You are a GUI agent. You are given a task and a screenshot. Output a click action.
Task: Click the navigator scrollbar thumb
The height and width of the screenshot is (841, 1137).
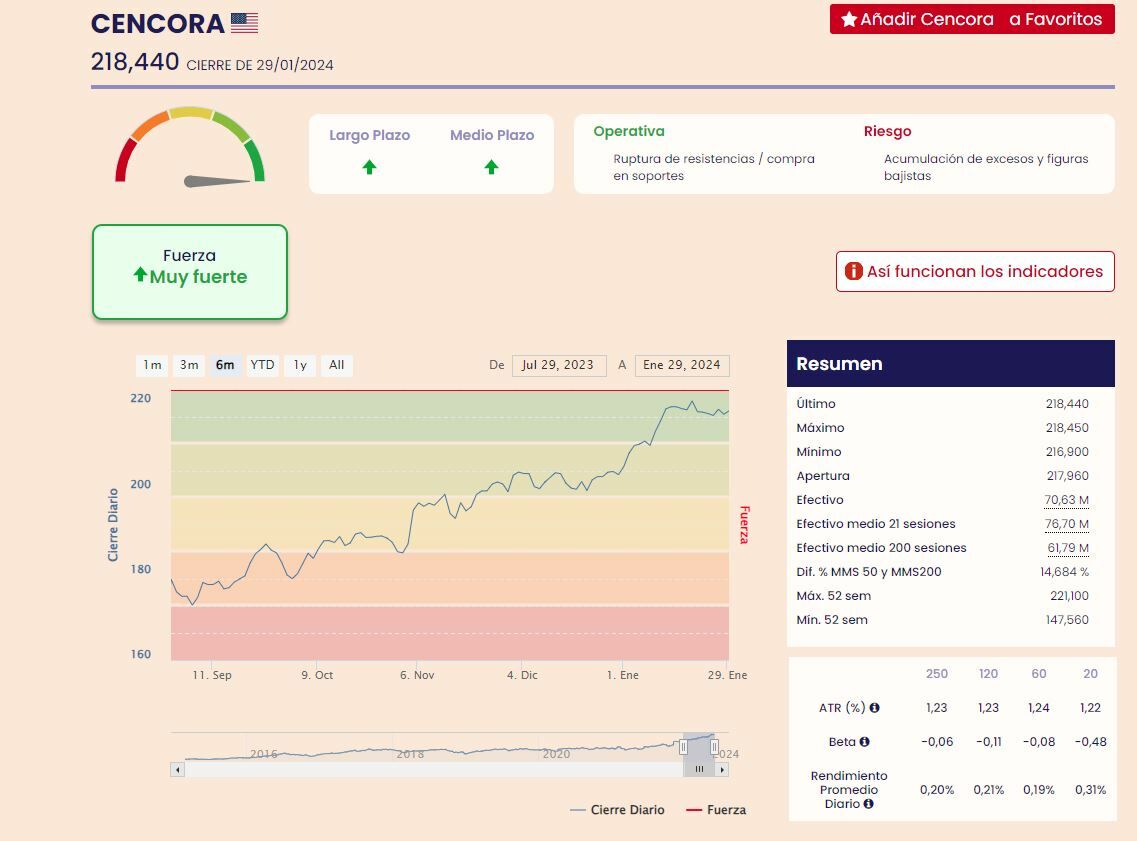(699, 769)
